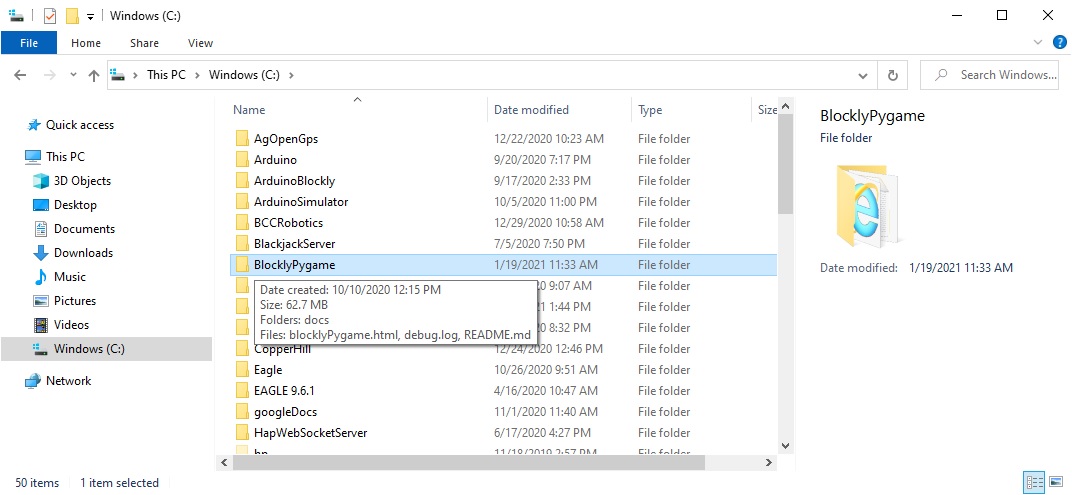Navigate back with the Back arrow
The image size is (1072, 495).
point(20,75)
